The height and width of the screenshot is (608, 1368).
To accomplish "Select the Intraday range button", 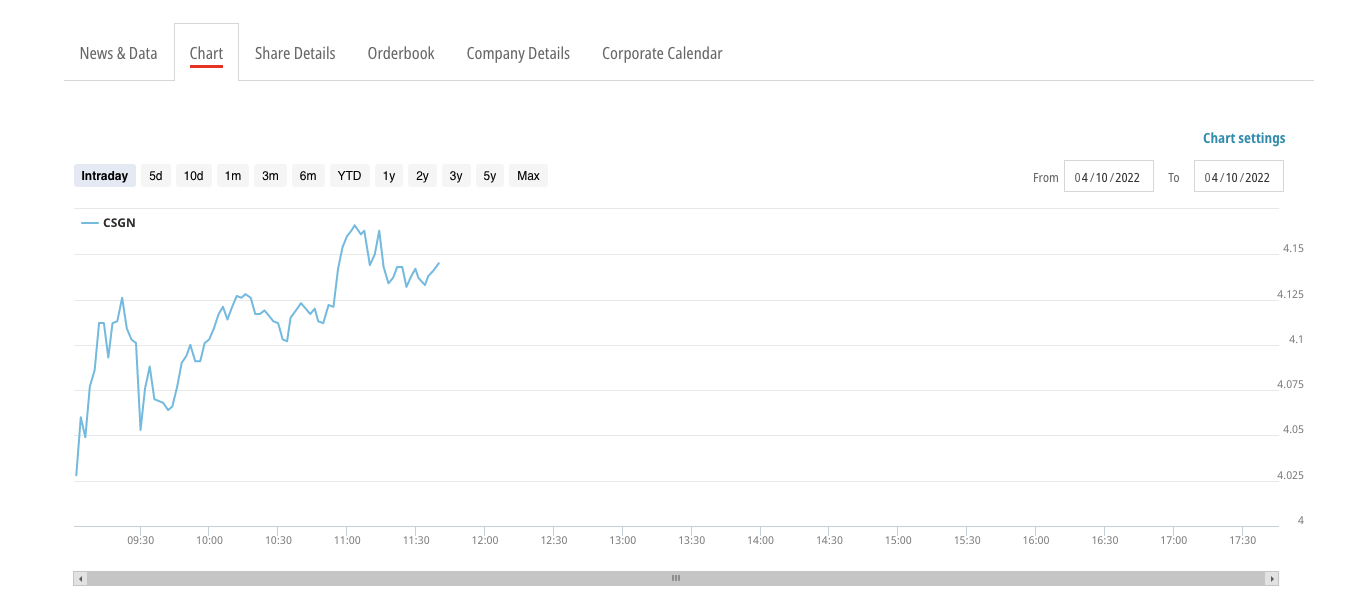I will tap(105, 176).
